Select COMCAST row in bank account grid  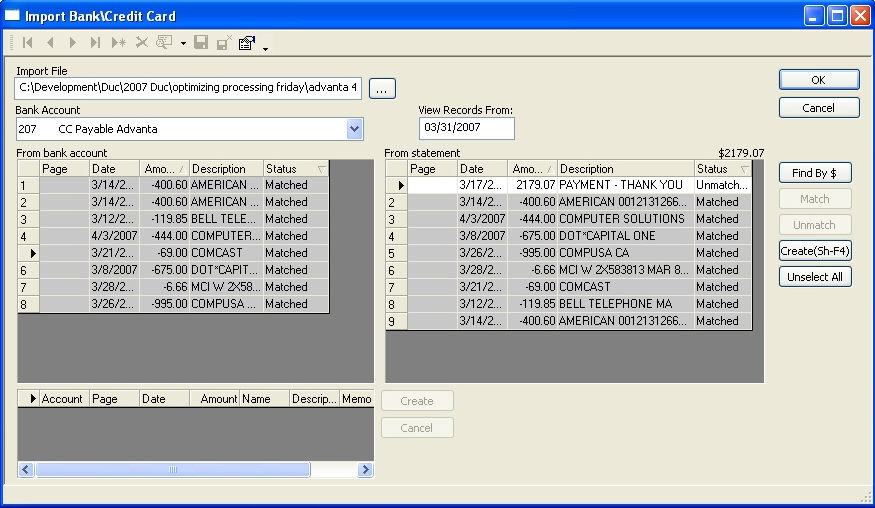pyautogui.click(x=173, y=253)
